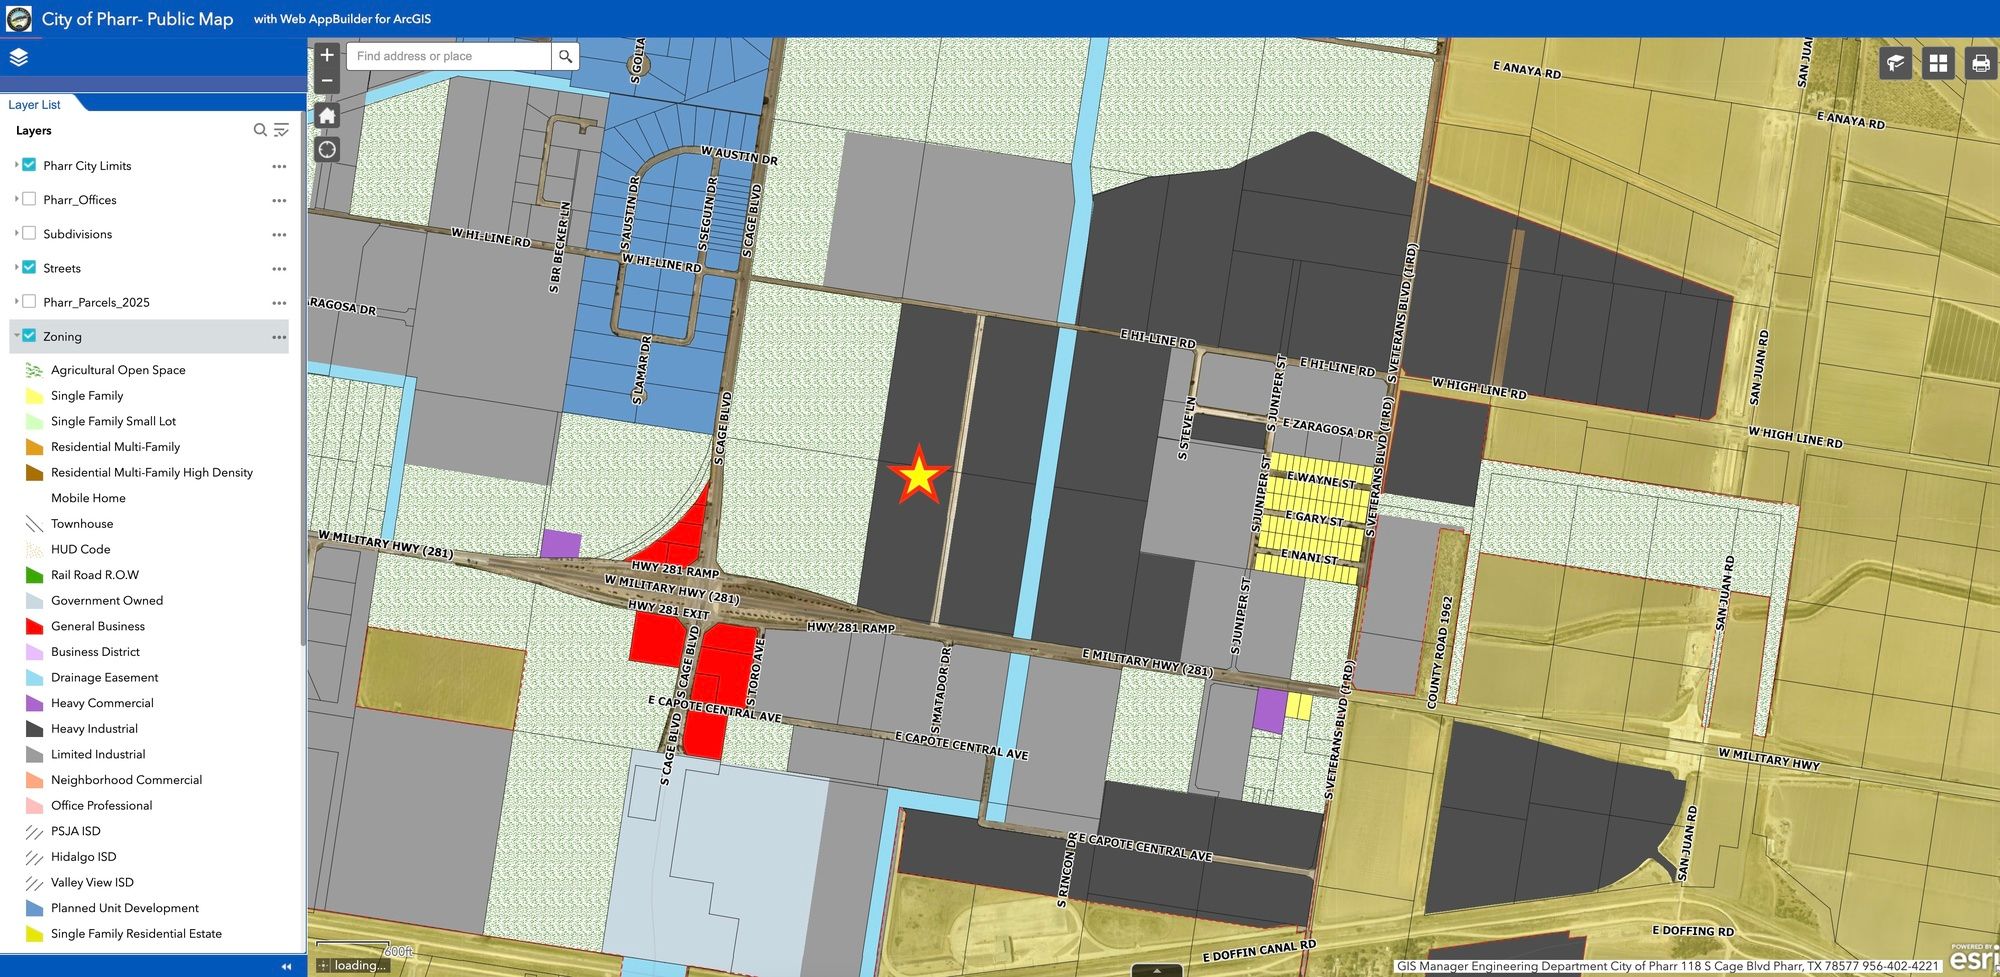Viewport: 2000px width, 977px height.
Task: Expand the Streets layer arrow
Action: (17, 268)
